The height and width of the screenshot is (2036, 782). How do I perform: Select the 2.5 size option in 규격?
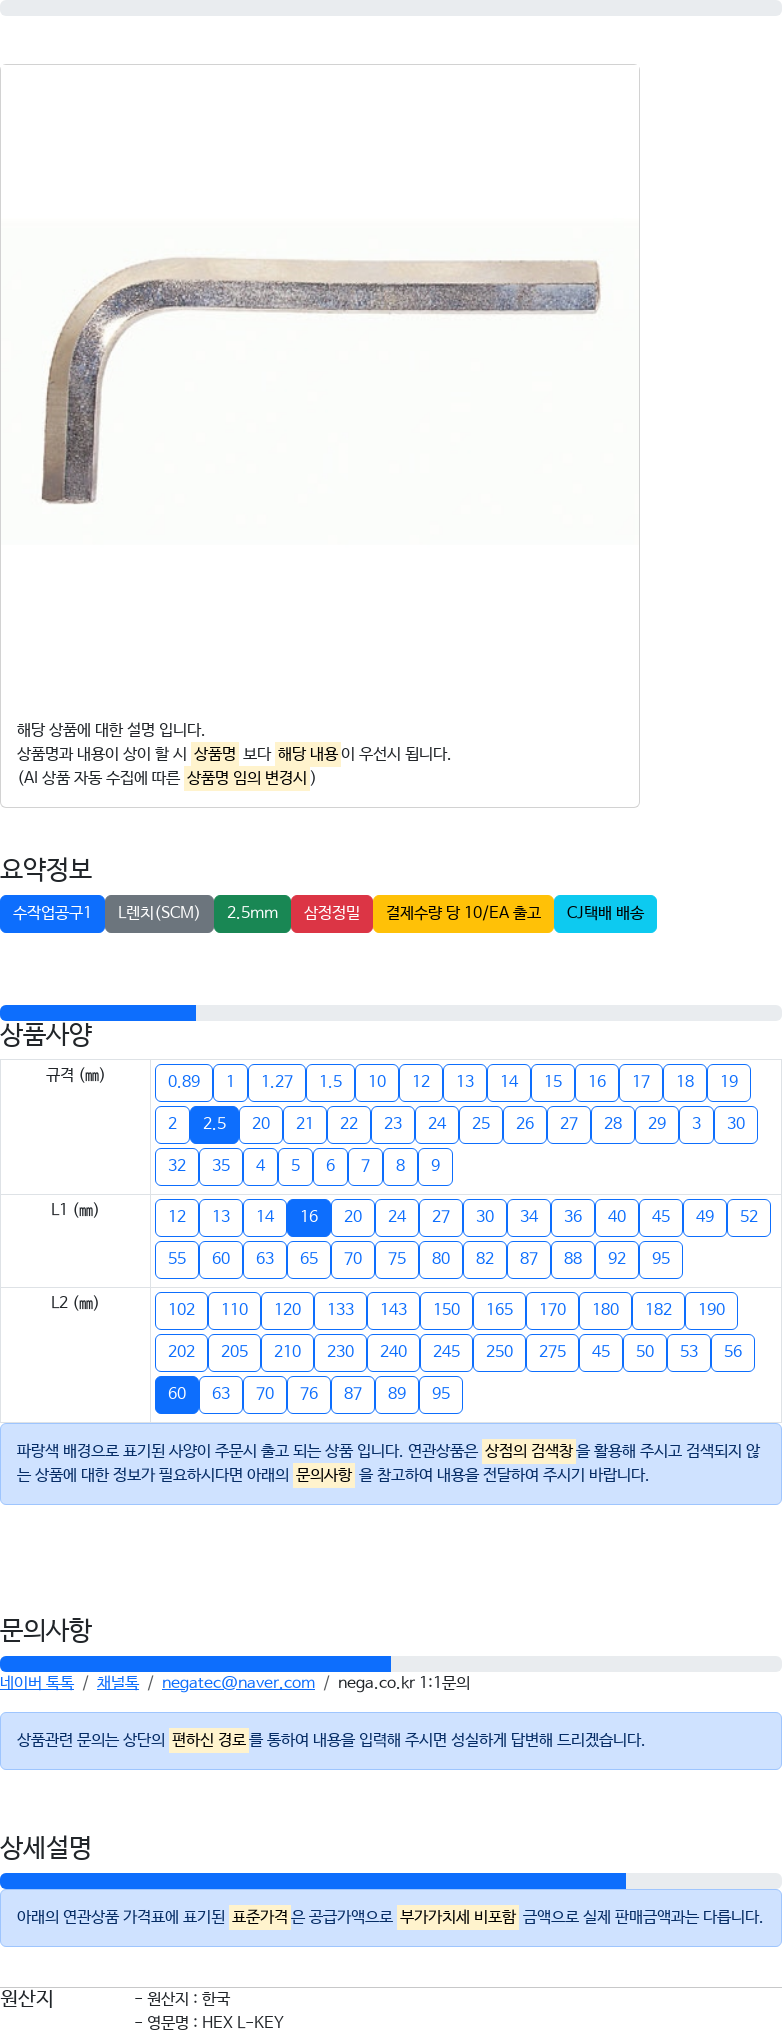[214, 1124]
